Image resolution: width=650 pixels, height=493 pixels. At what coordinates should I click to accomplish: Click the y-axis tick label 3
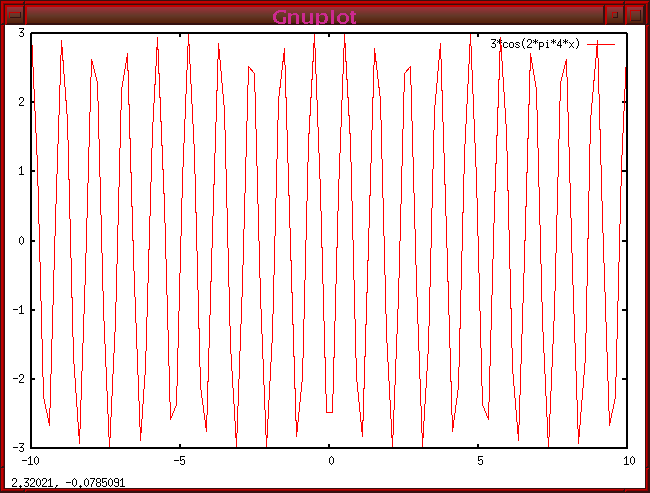pyautogui.click(x=21, y=33)
